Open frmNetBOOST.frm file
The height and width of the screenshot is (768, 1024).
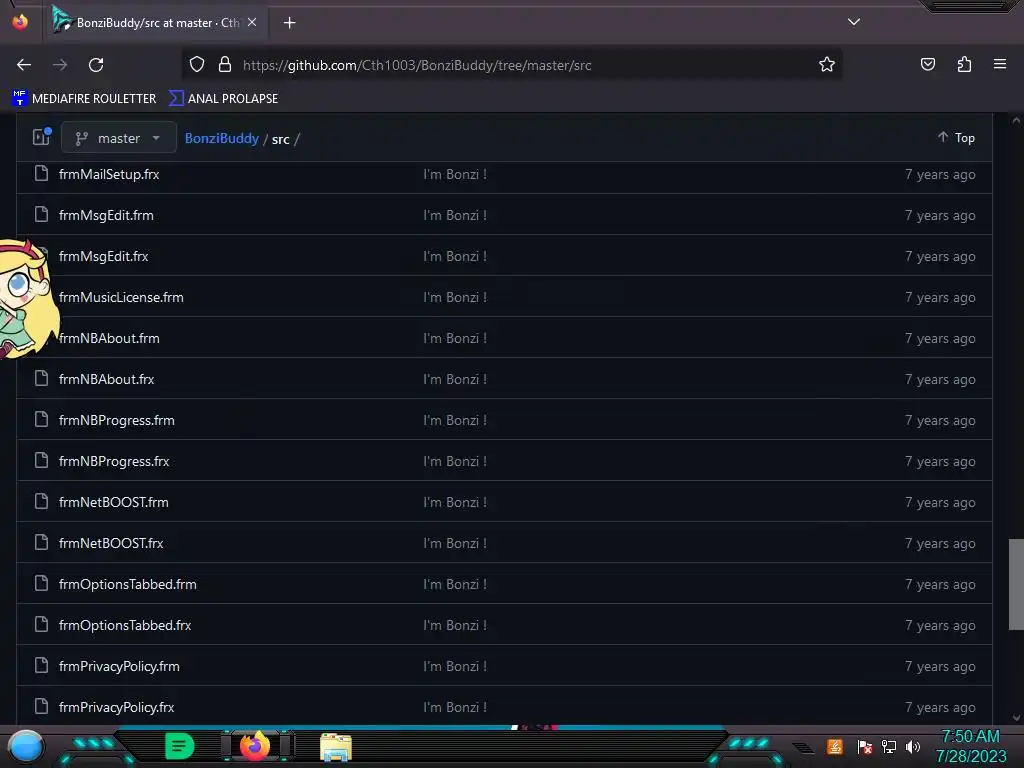(114, 502)
